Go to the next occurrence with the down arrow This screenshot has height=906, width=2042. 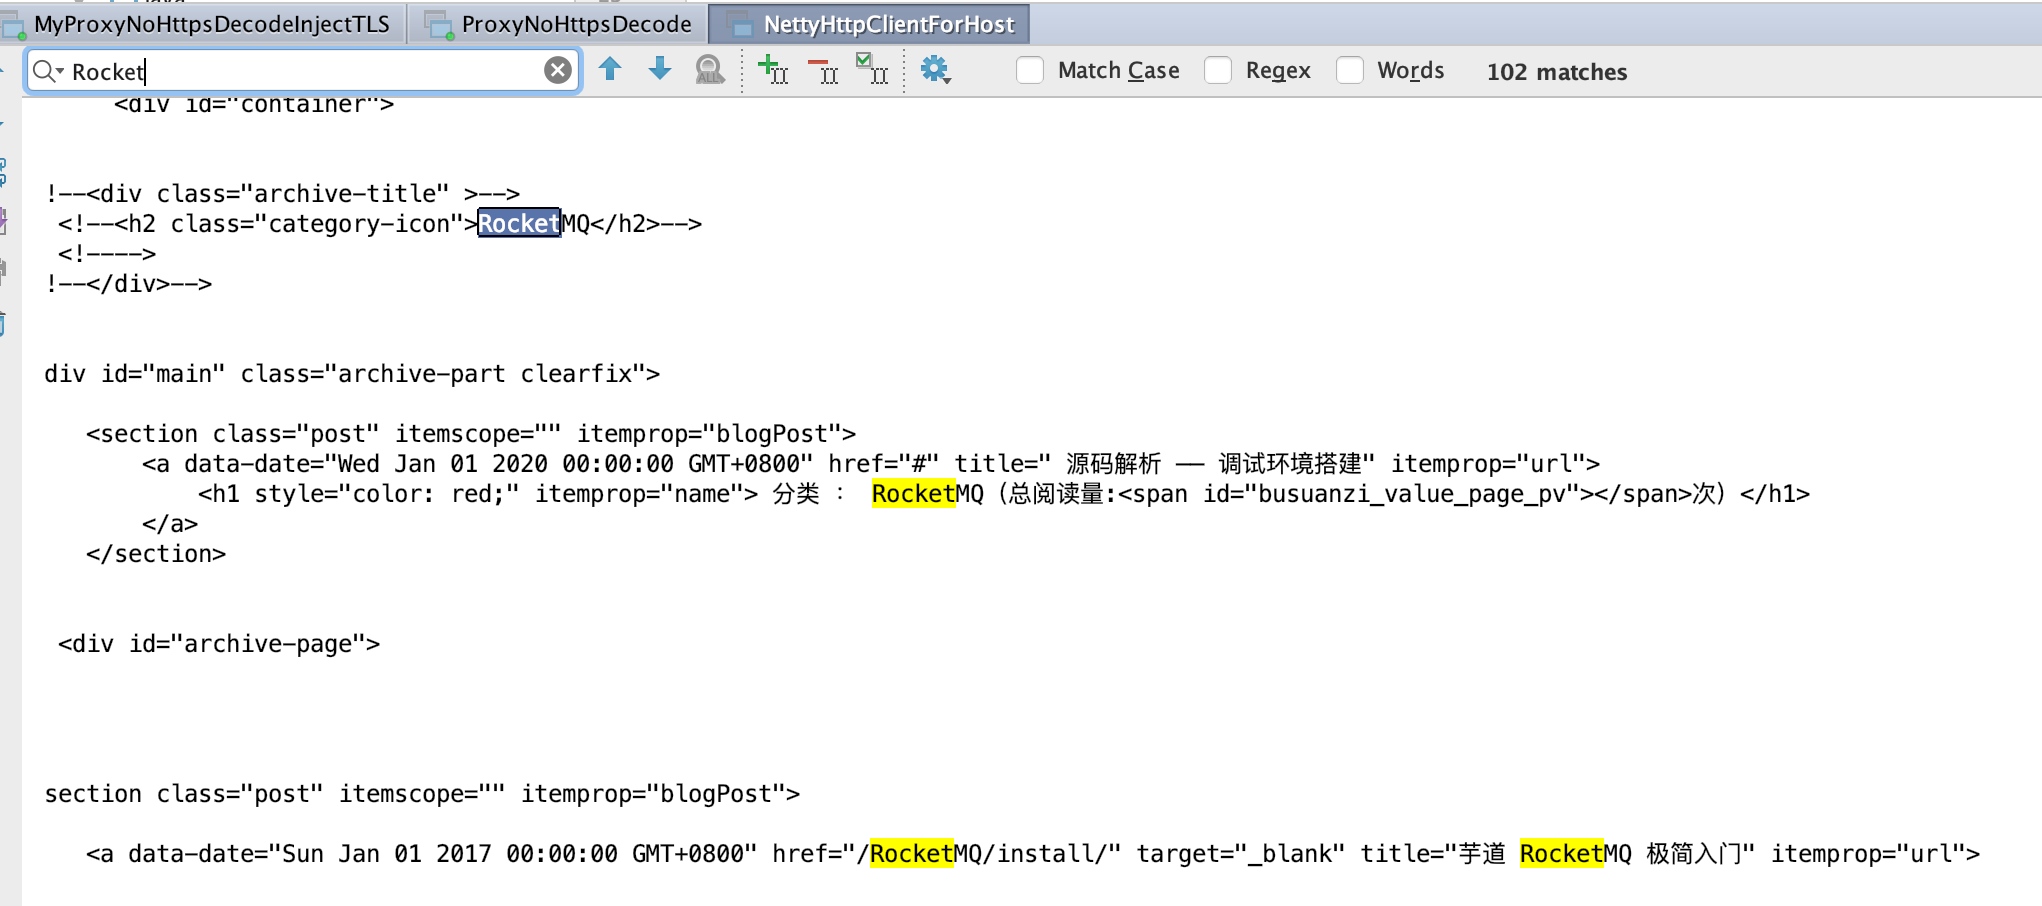[x=660, y=69]
